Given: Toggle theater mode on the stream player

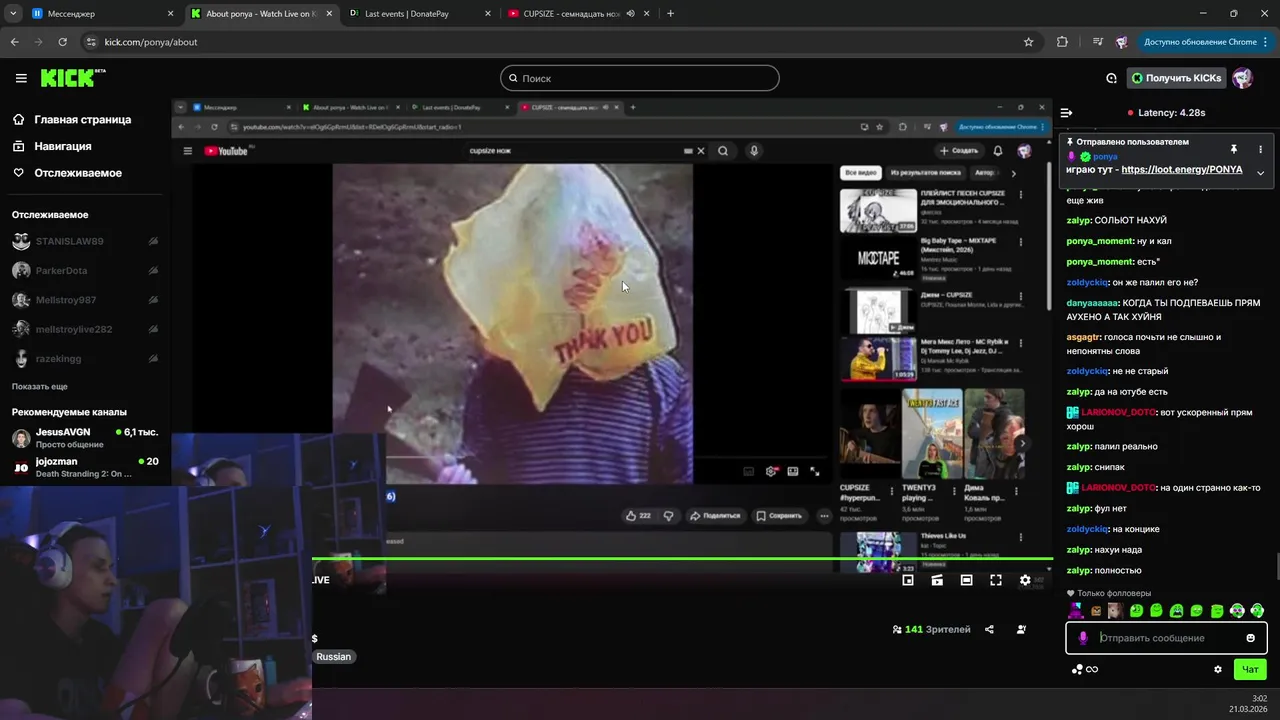Looking at the screenshot, I should point(966,580).
